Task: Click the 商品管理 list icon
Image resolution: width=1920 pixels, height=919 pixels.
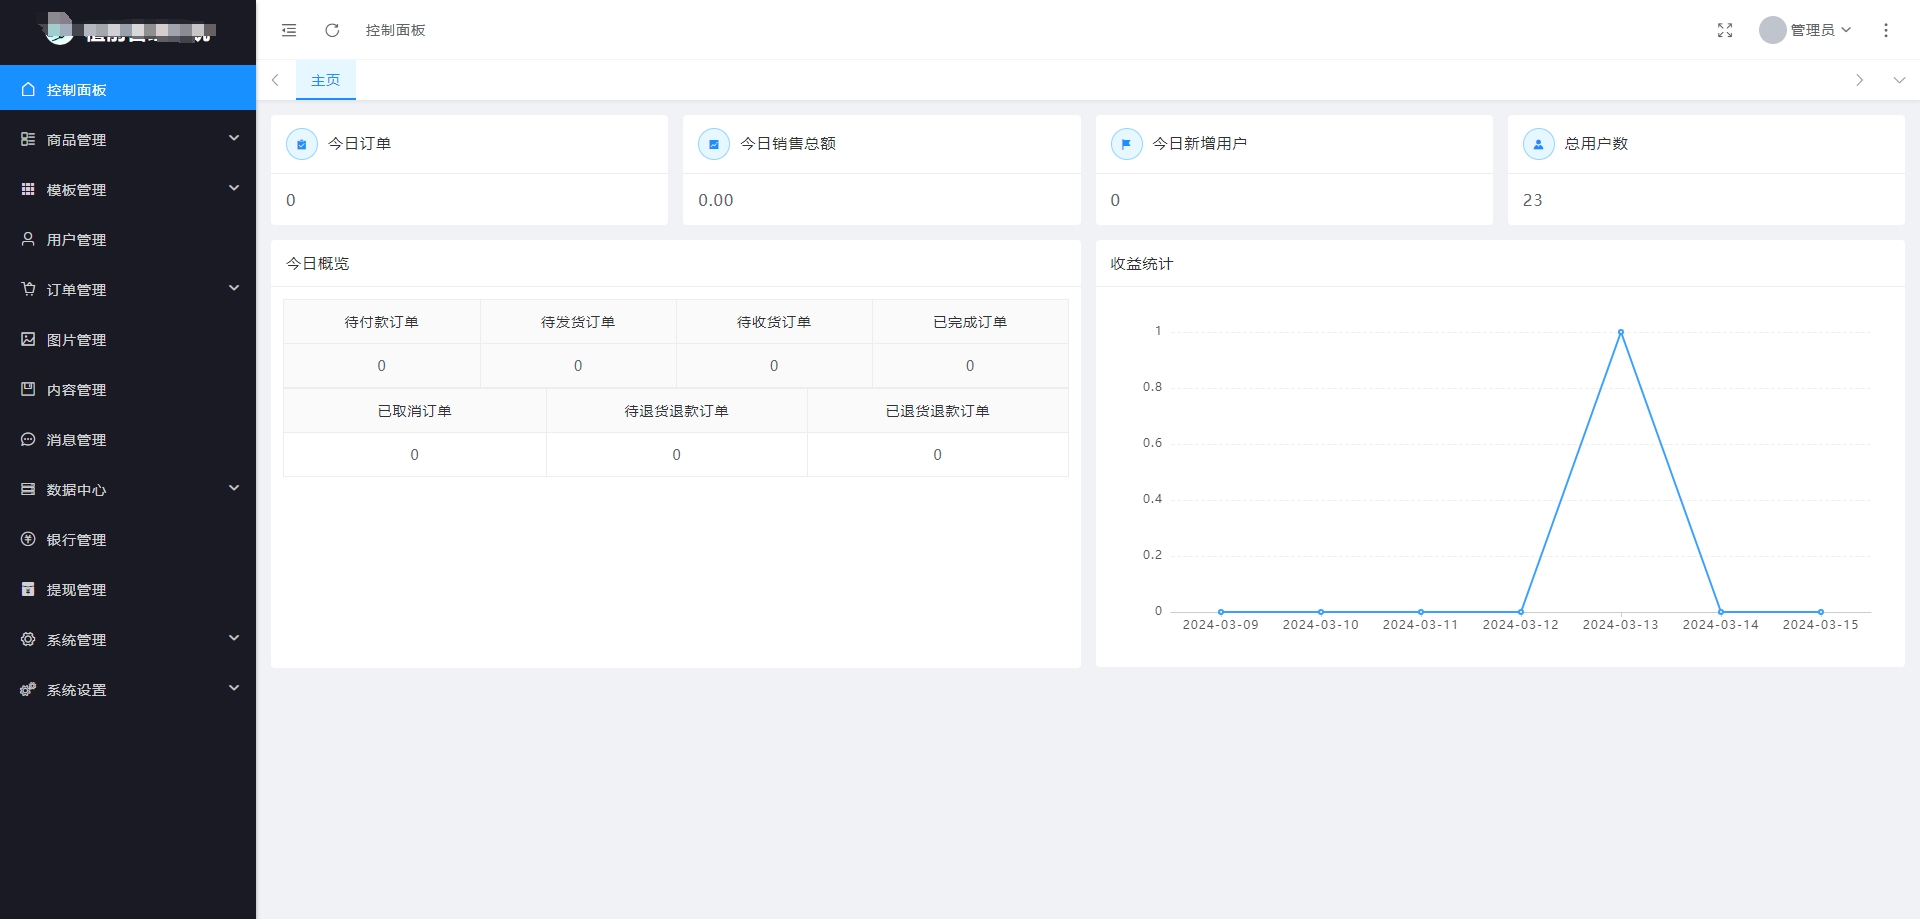Action: click(28, 139)
